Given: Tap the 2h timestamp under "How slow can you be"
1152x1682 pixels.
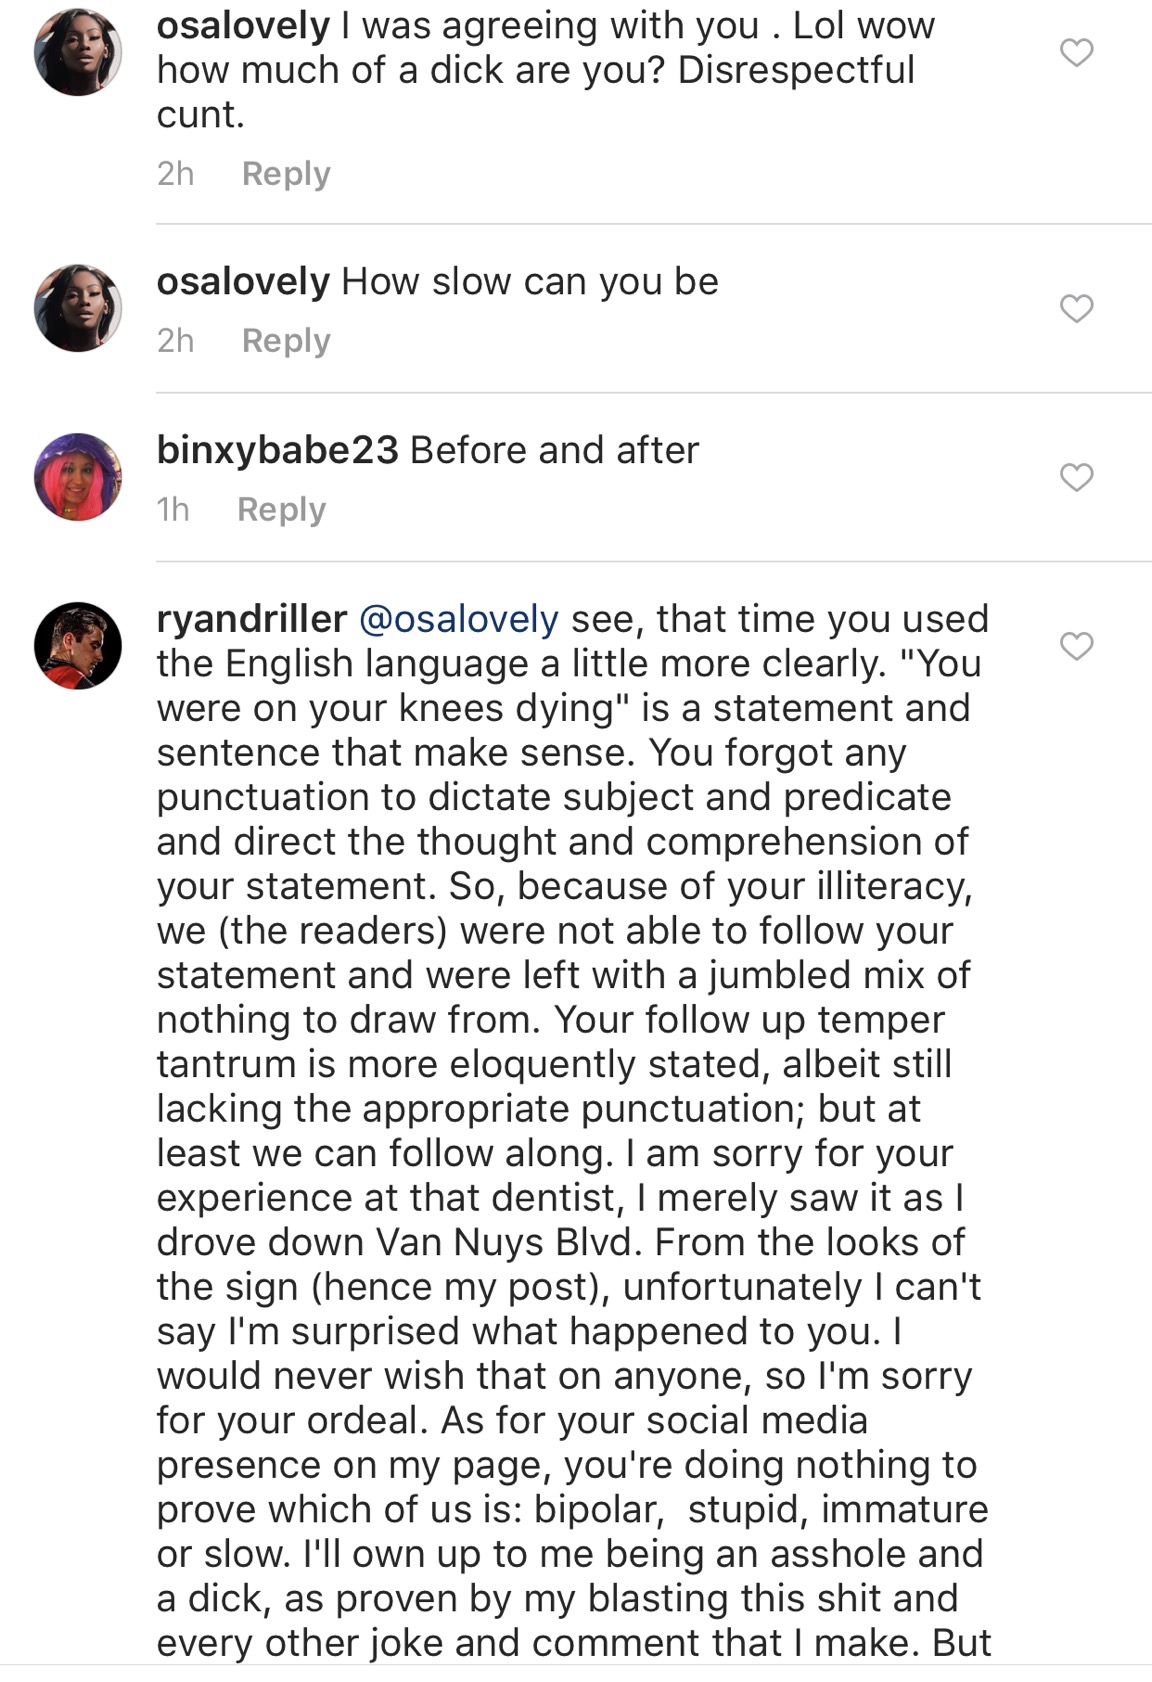Looking at the screenshot, I should click(175, 341).
